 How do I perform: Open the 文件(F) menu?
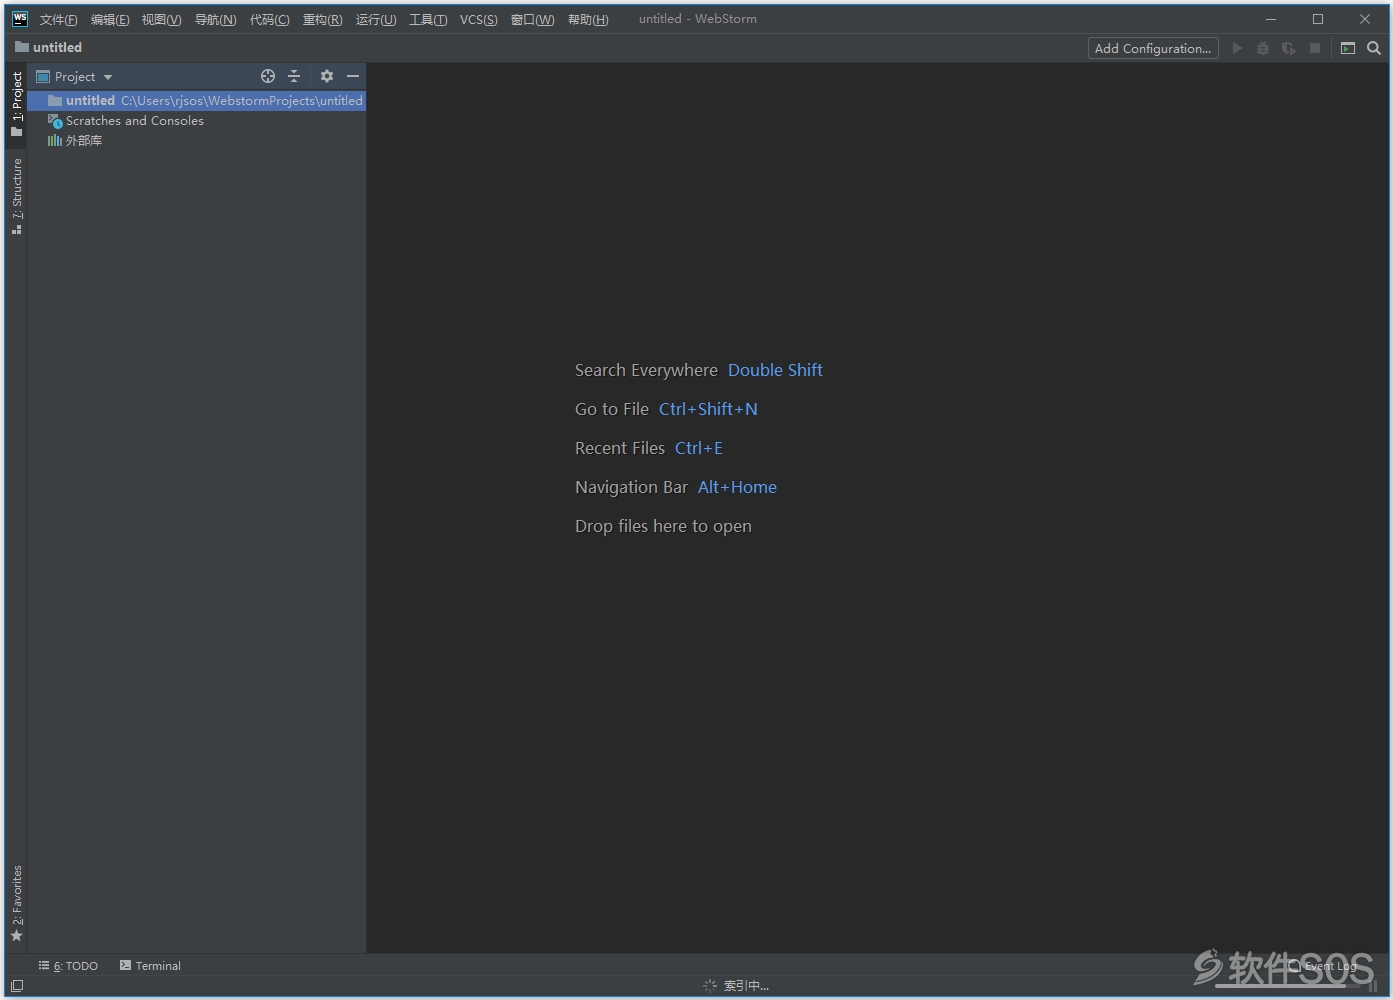pos(58,20)
